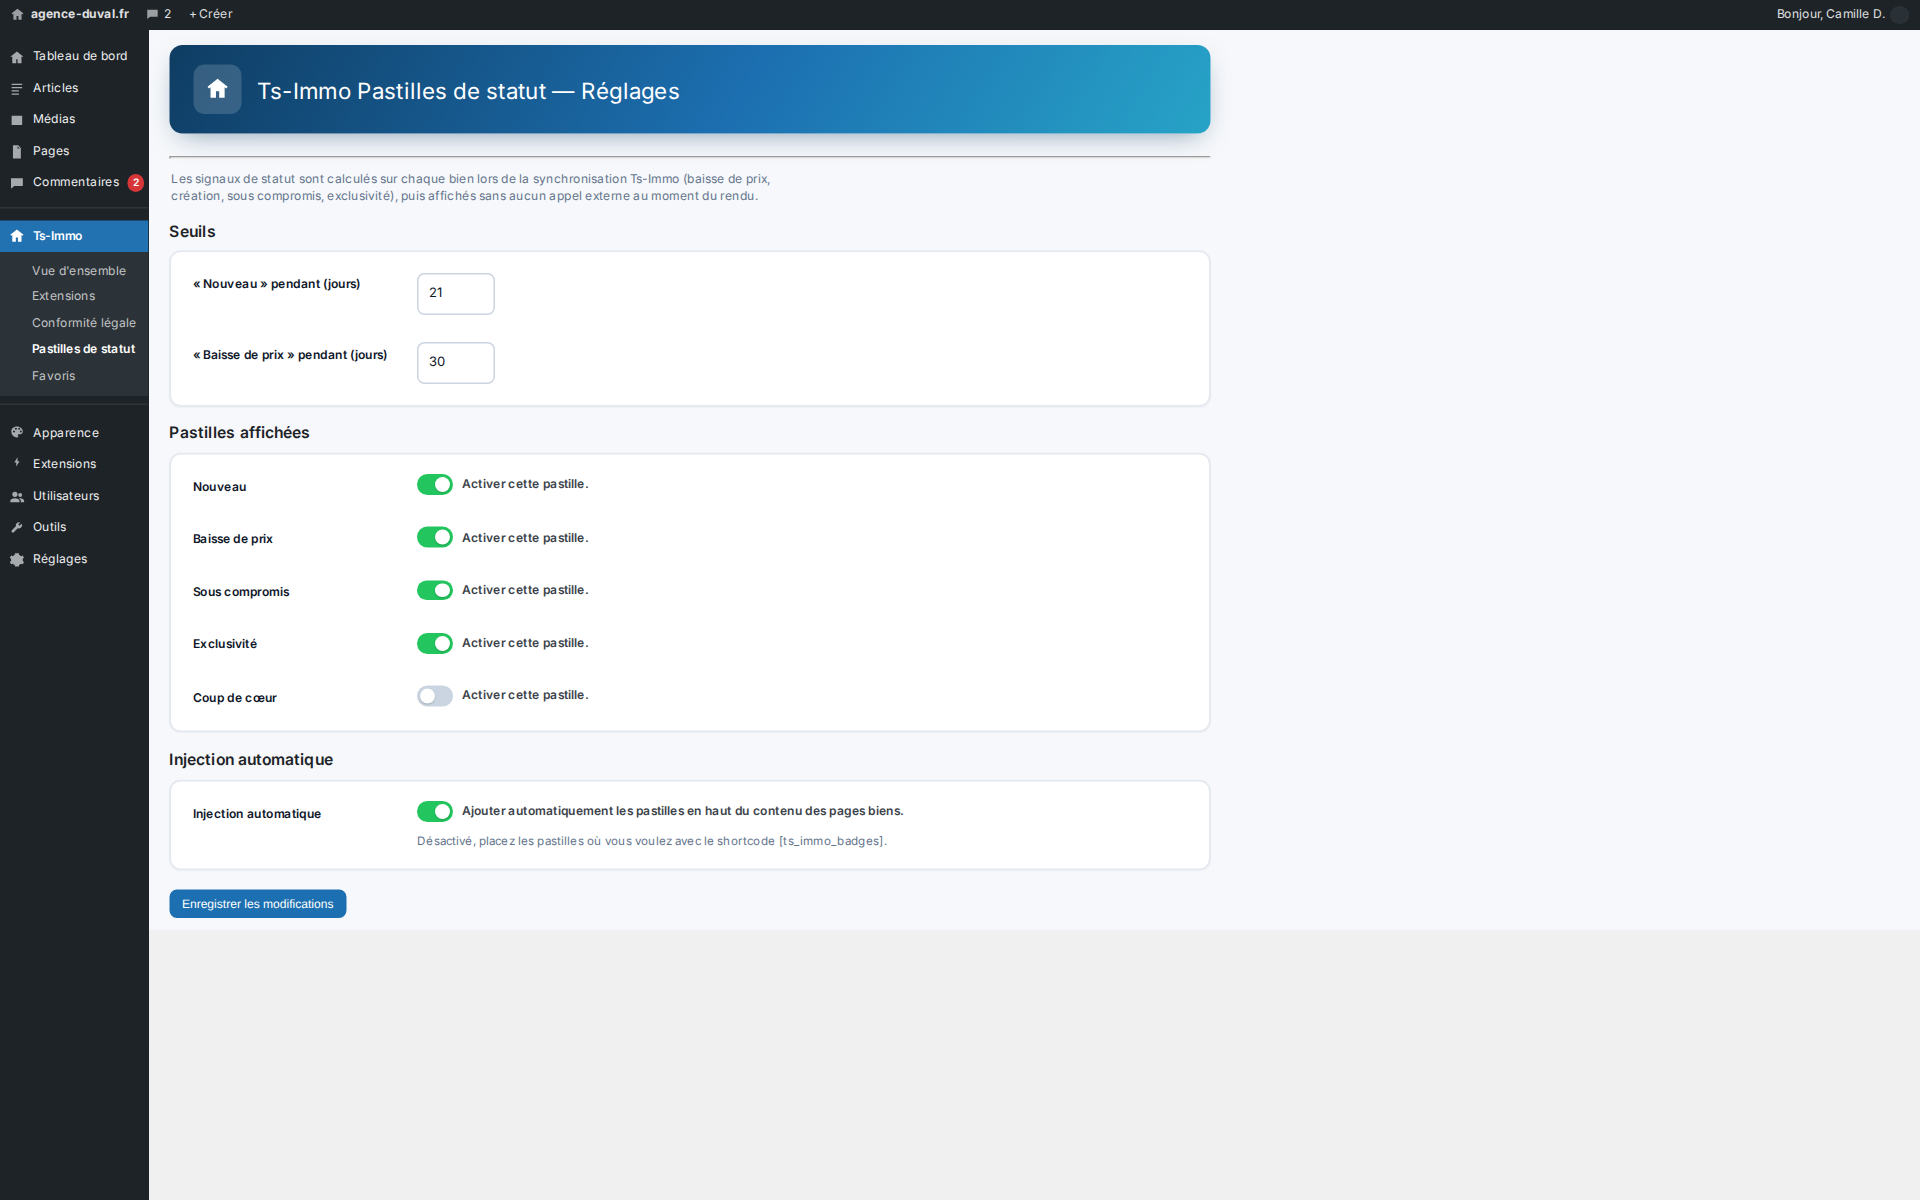Disable the Nouveau badge toggle

coord(435,485)
